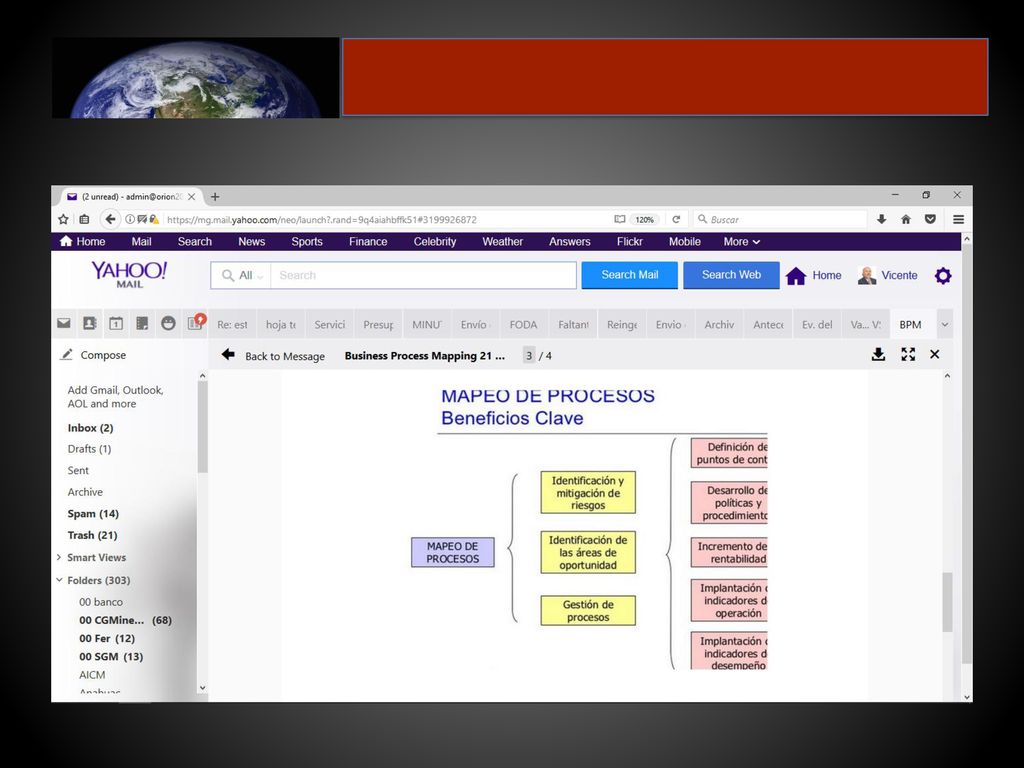Viewport: 1024px width, 768px height.
Task: Click the purple Home house icon
Action: 796,276
